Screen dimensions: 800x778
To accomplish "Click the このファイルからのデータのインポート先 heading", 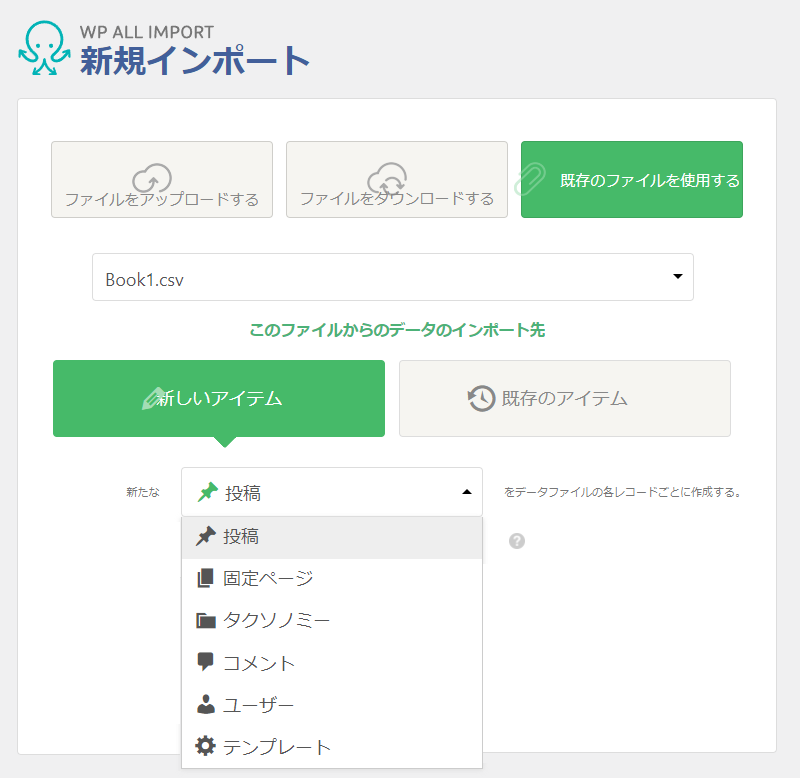I will (x=397, y=330).
